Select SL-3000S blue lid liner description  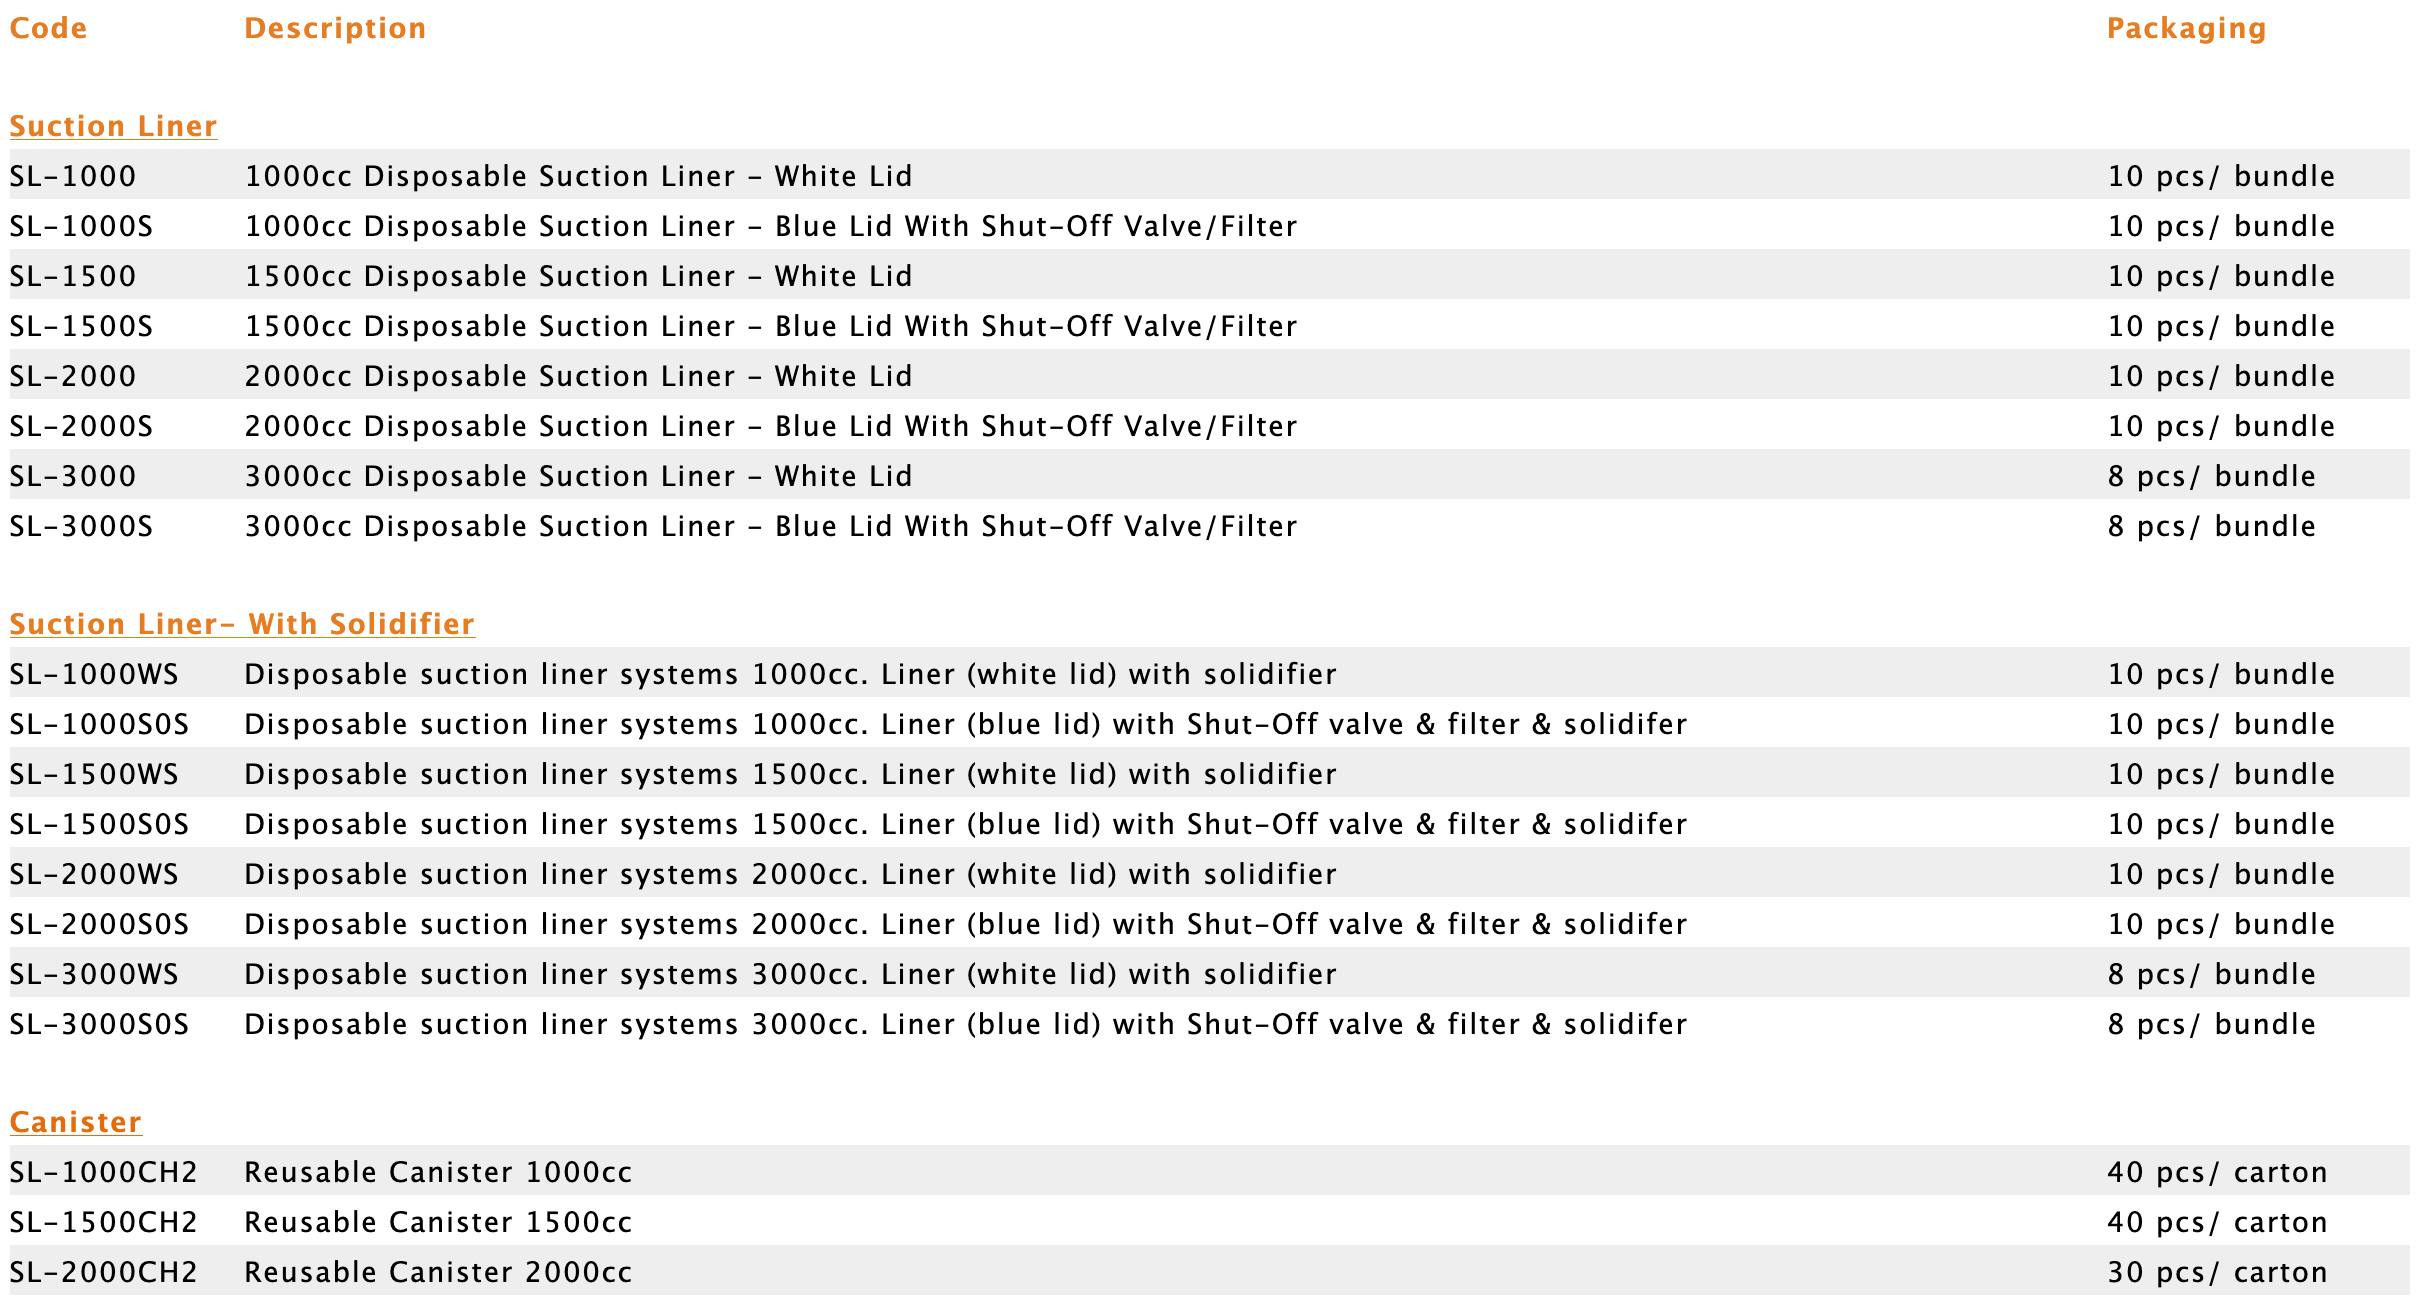click(x=770, y=527)
